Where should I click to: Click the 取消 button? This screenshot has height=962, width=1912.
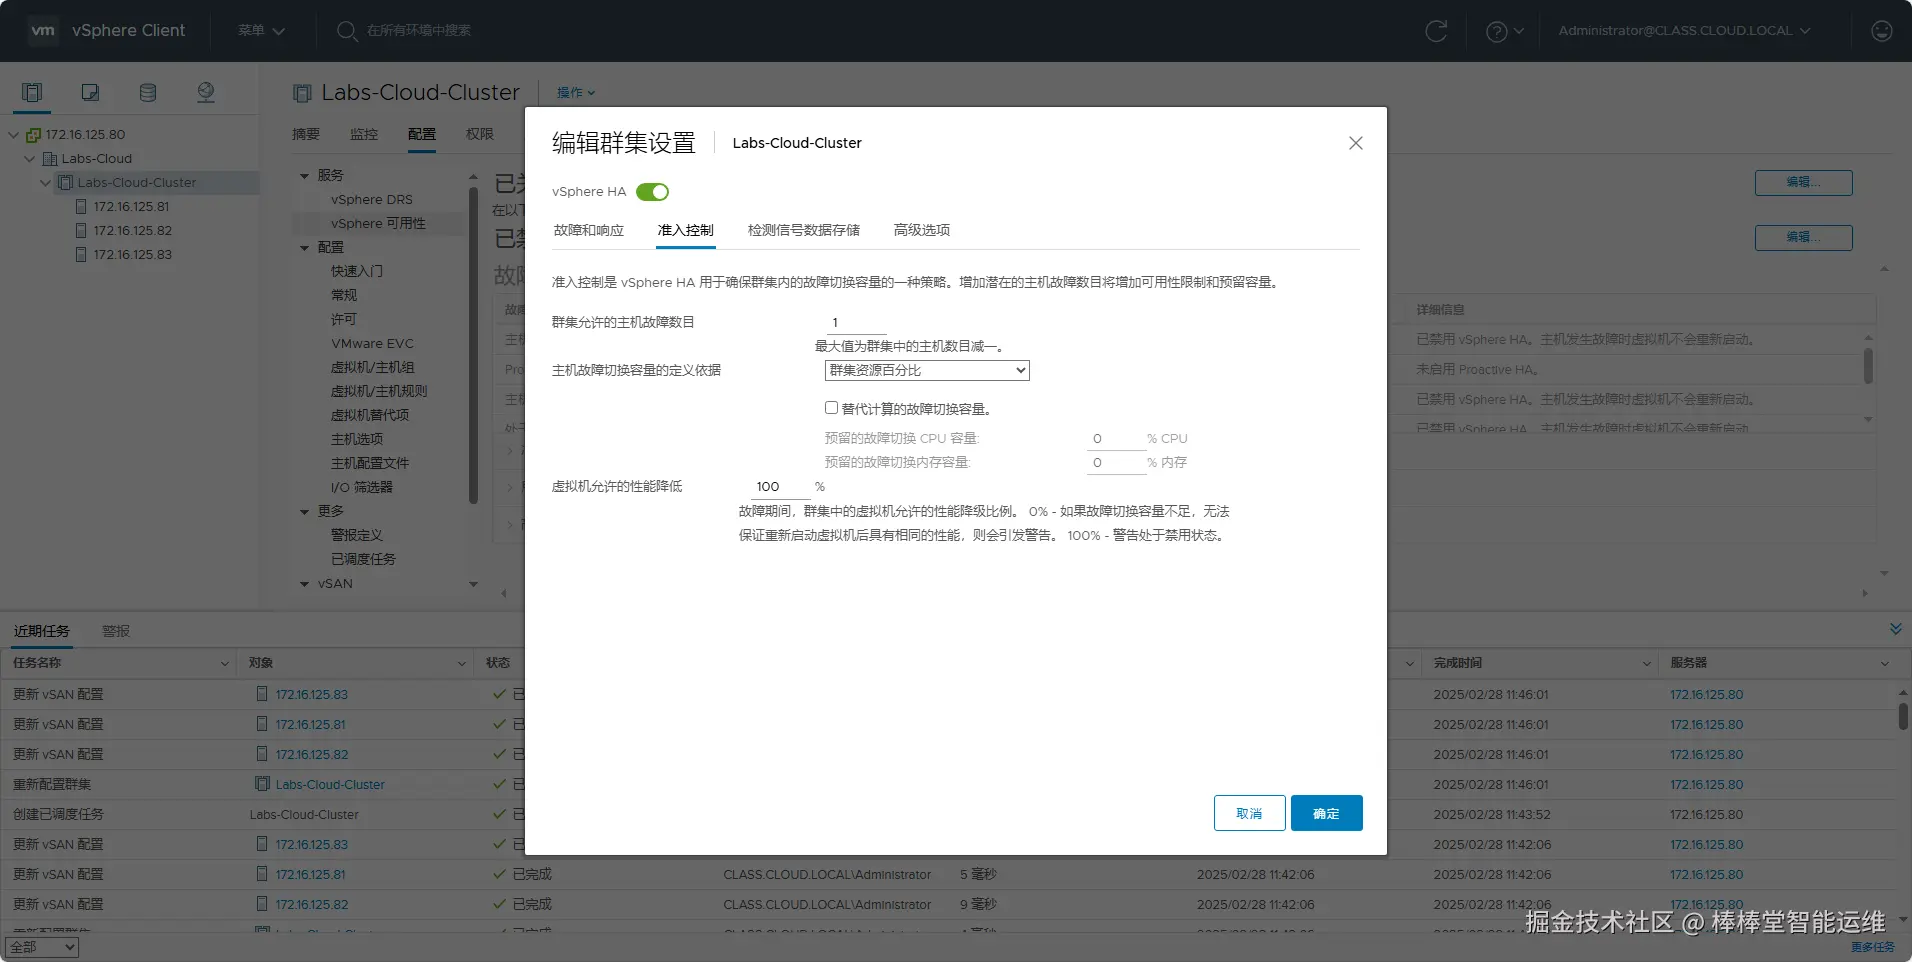[x=1250, y=813]
